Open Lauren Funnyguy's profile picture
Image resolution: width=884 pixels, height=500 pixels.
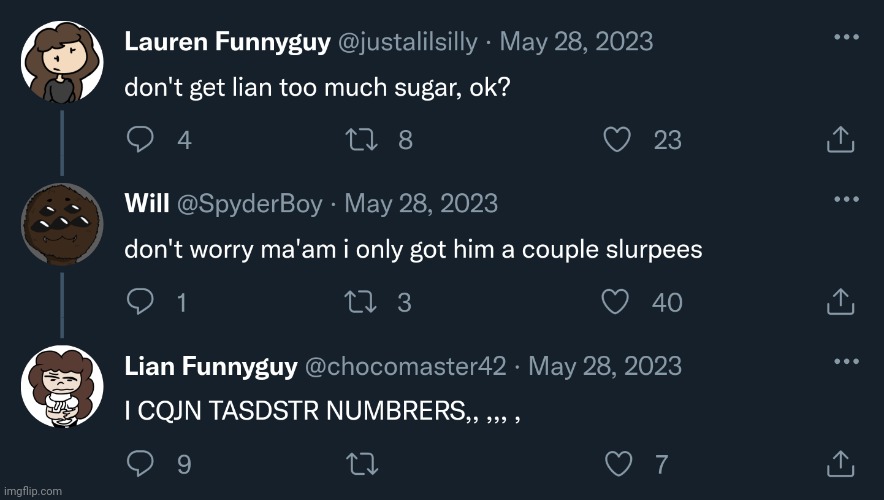coord(62,62)
